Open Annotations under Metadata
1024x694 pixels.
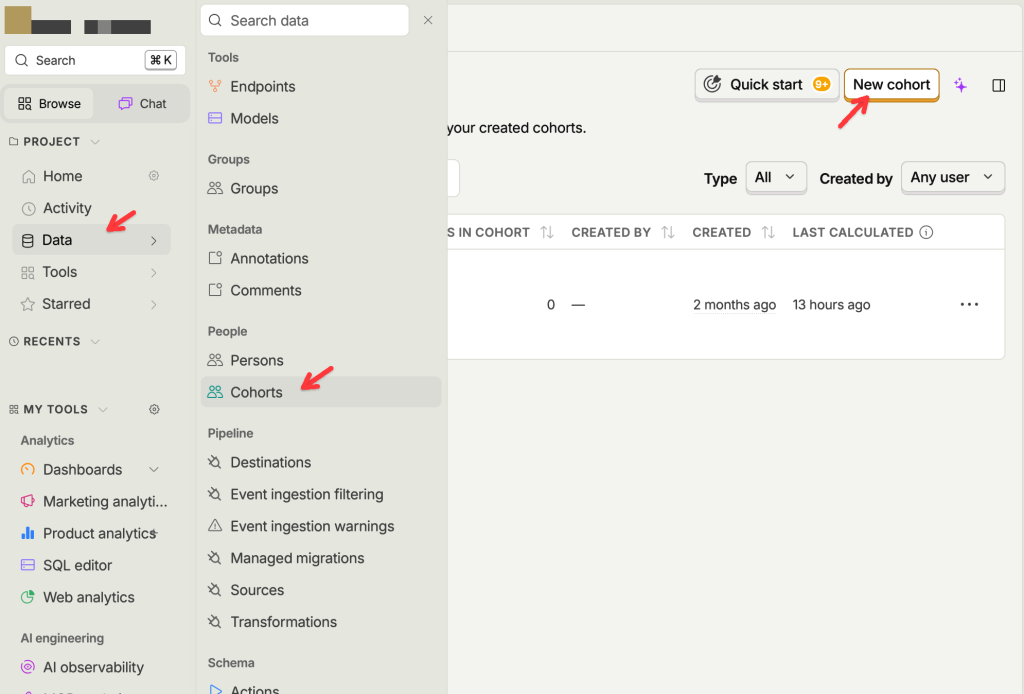[321, 259]
